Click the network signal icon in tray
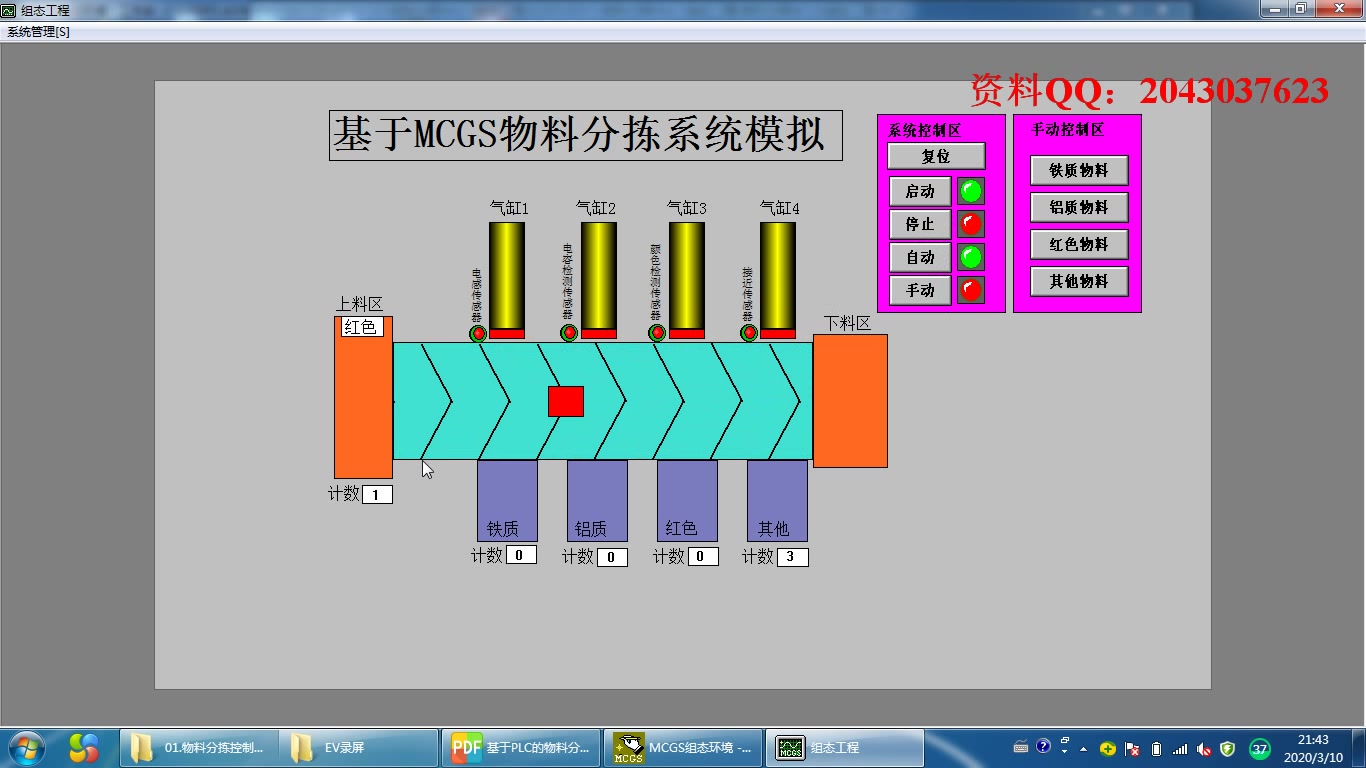 (1181, 749)
